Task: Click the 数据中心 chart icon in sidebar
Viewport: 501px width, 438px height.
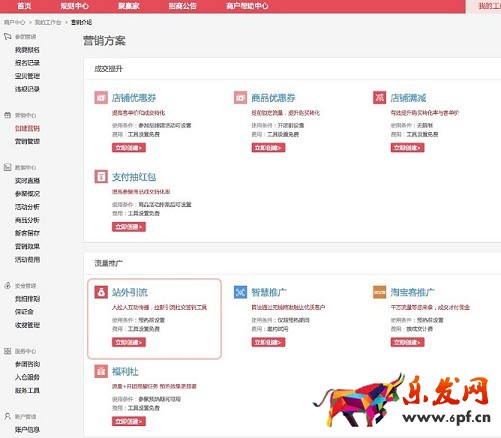Action: [7, 167]
